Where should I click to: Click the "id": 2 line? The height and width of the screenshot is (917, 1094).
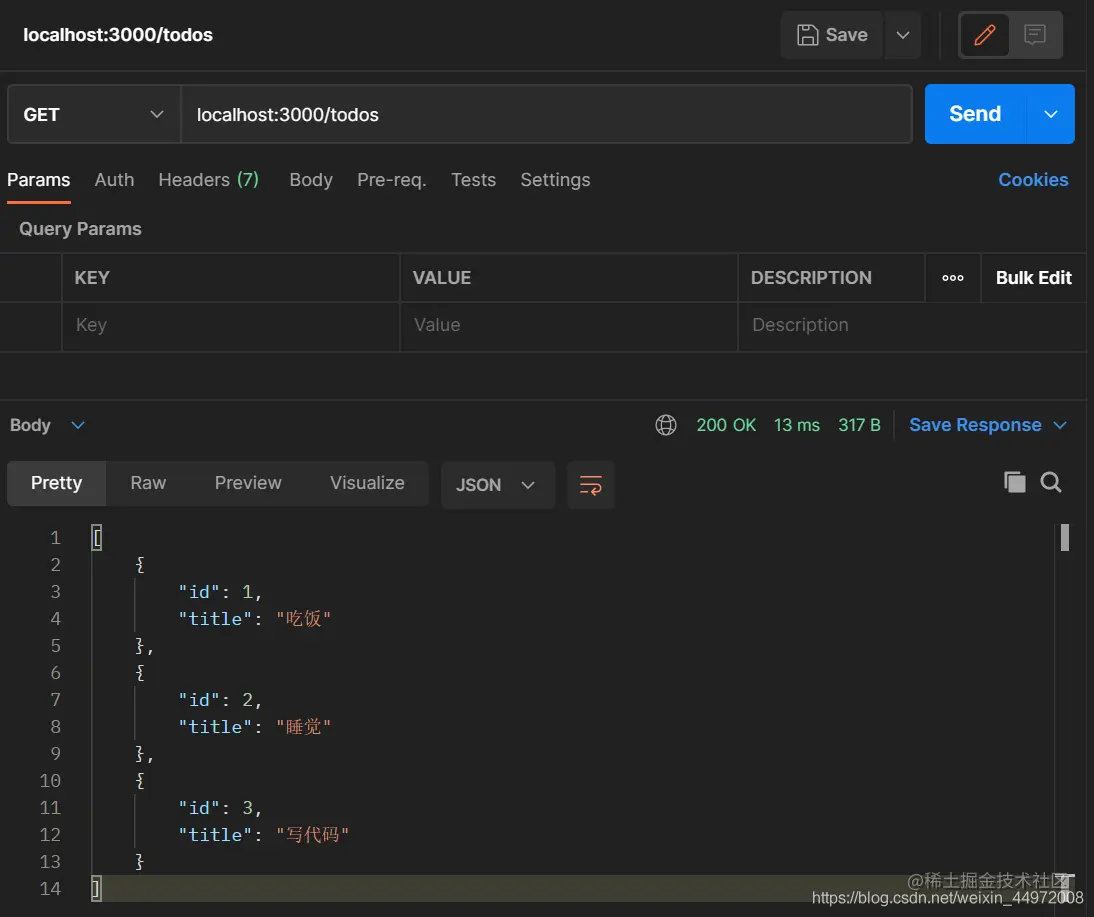(x=220, y=700)
